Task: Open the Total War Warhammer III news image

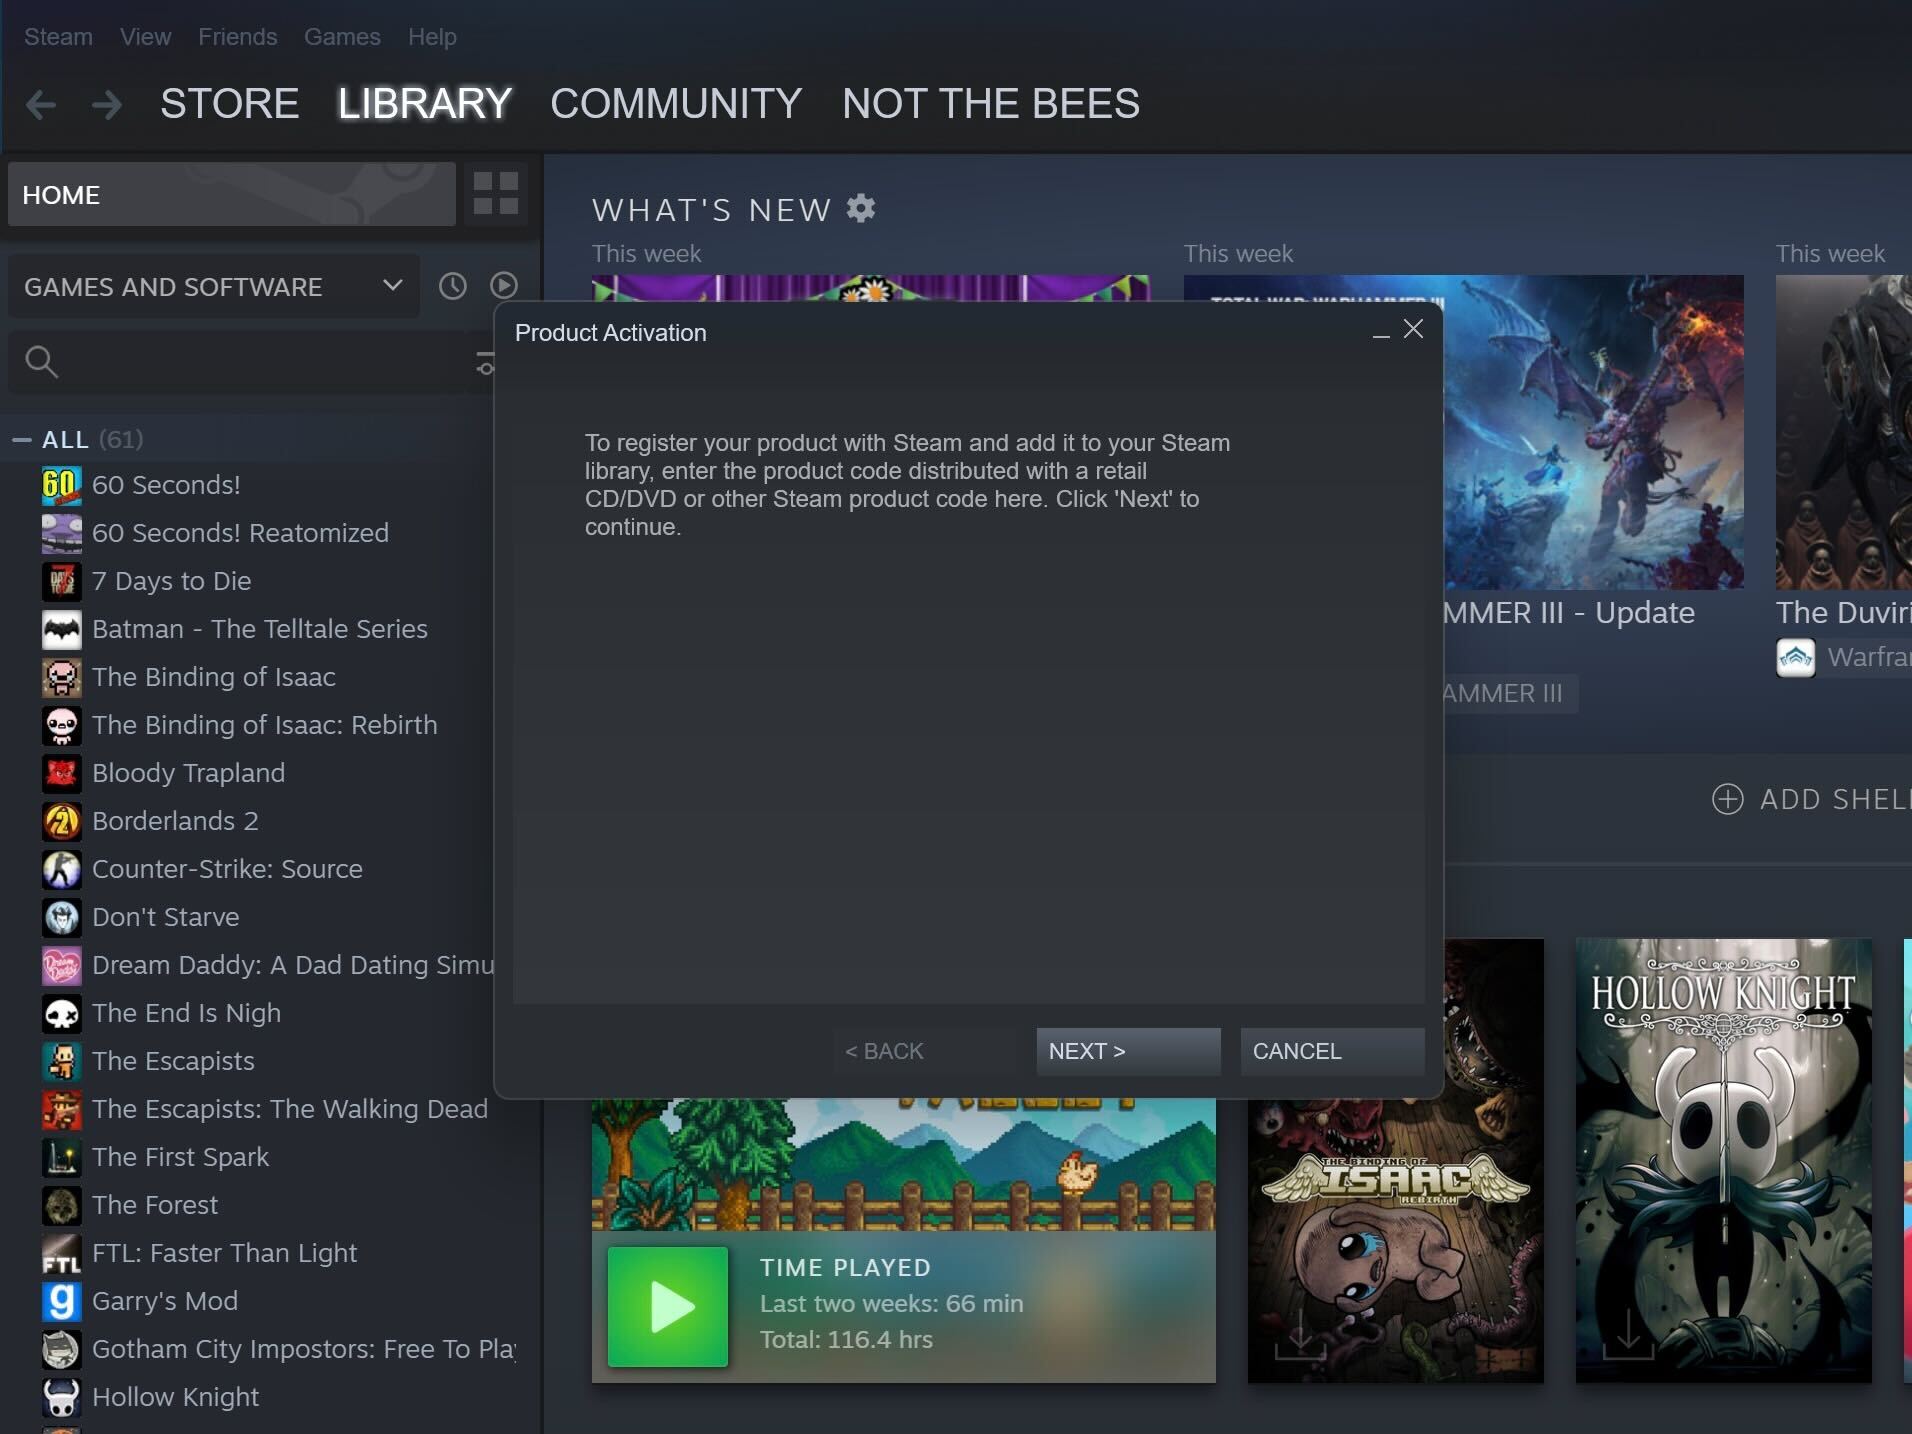Action: pyautogui.click(x=1594, y=432)
